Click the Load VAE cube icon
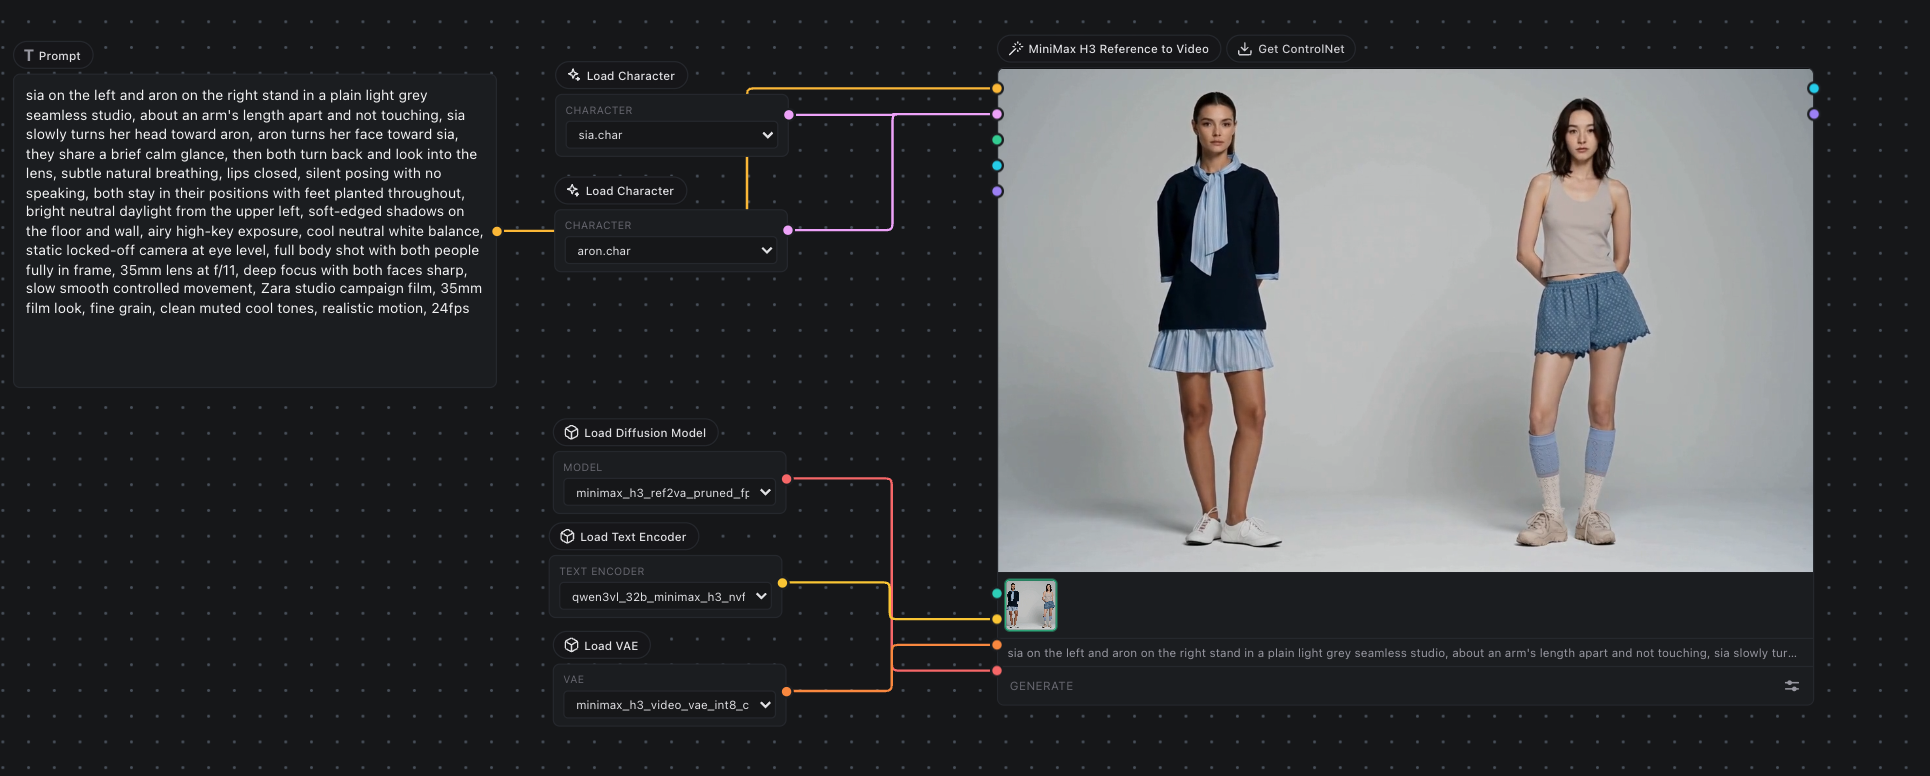The width and height of the screenshot is (1930, 776). (571, 645)
